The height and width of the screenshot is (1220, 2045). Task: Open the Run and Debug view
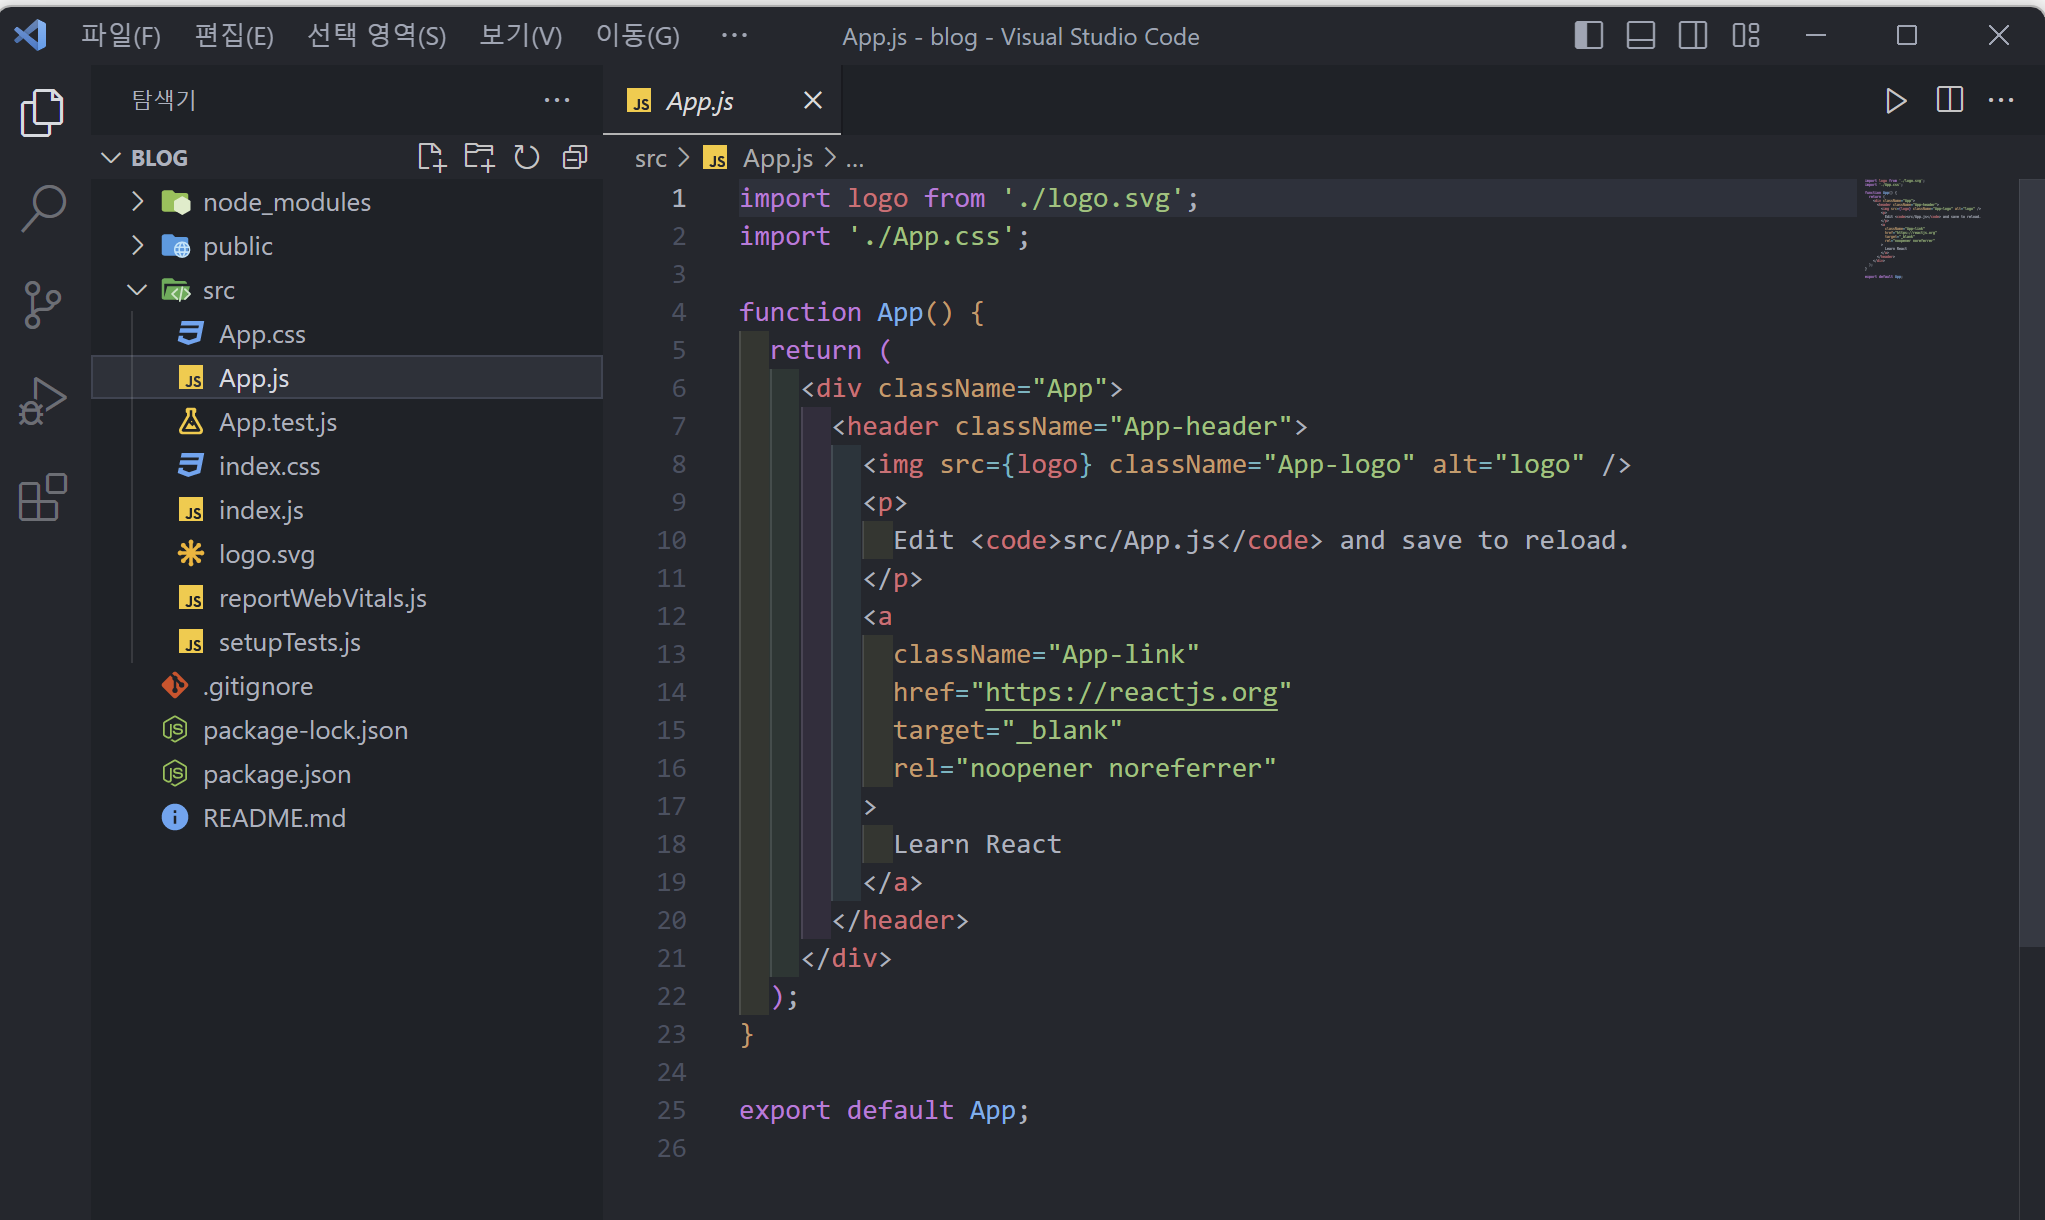click(42, 401)
